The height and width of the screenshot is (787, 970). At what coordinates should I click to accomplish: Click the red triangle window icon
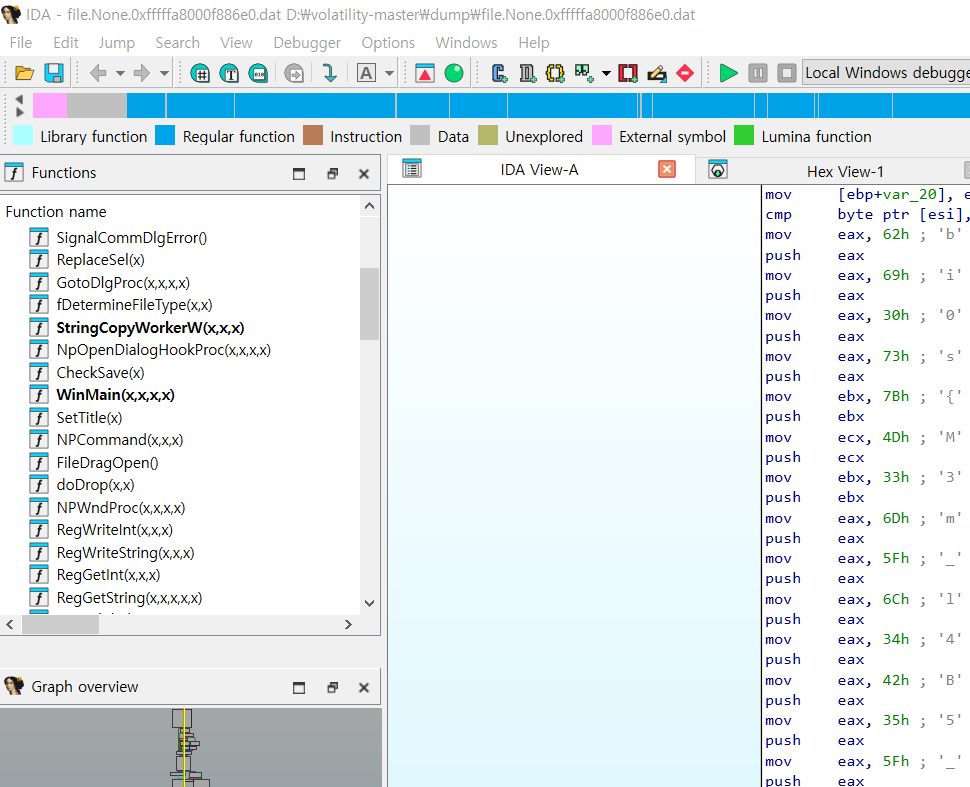click(x=425, y=73)
